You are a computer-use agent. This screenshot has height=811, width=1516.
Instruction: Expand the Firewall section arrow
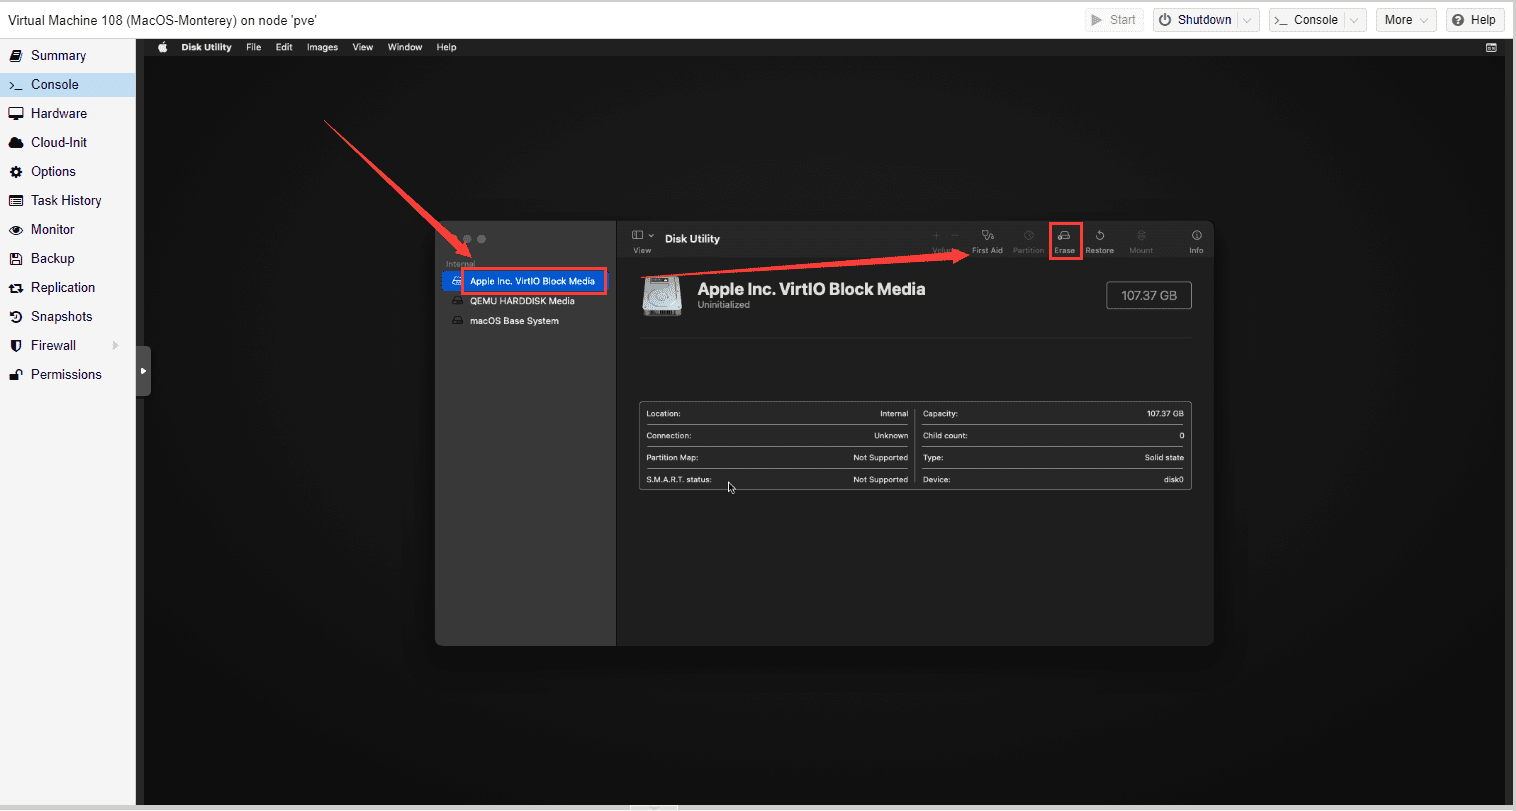(116, 345)
